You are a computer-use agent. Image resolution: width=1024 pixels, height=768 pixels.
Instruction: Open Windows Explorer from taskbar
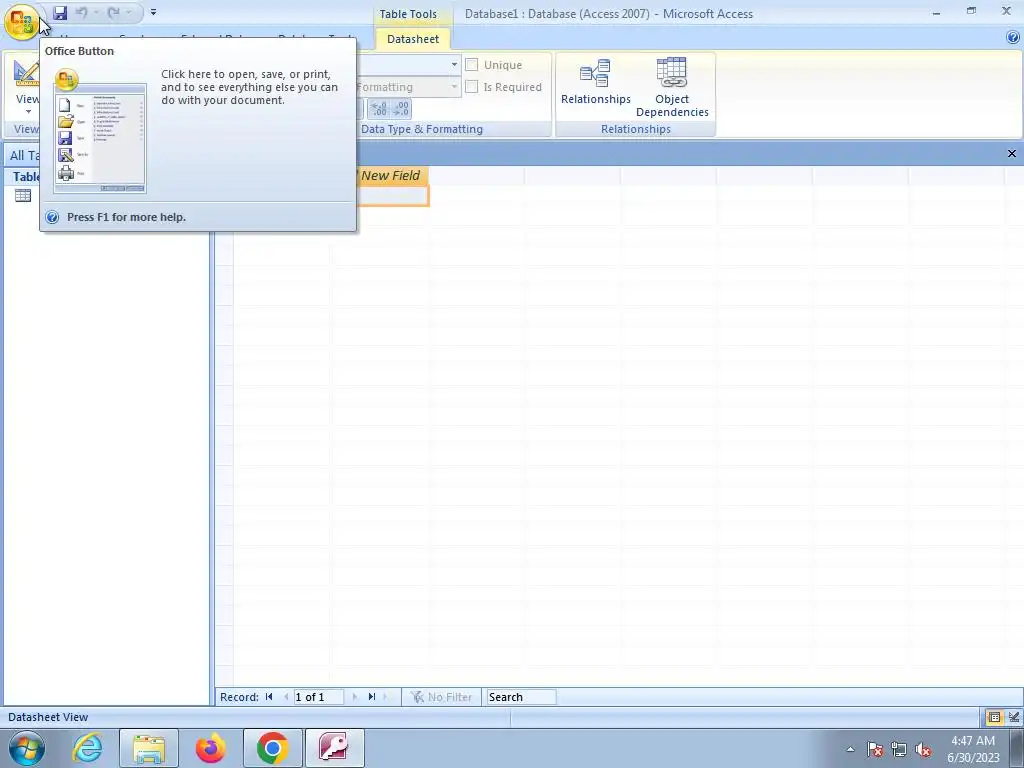tap(149, 748)
